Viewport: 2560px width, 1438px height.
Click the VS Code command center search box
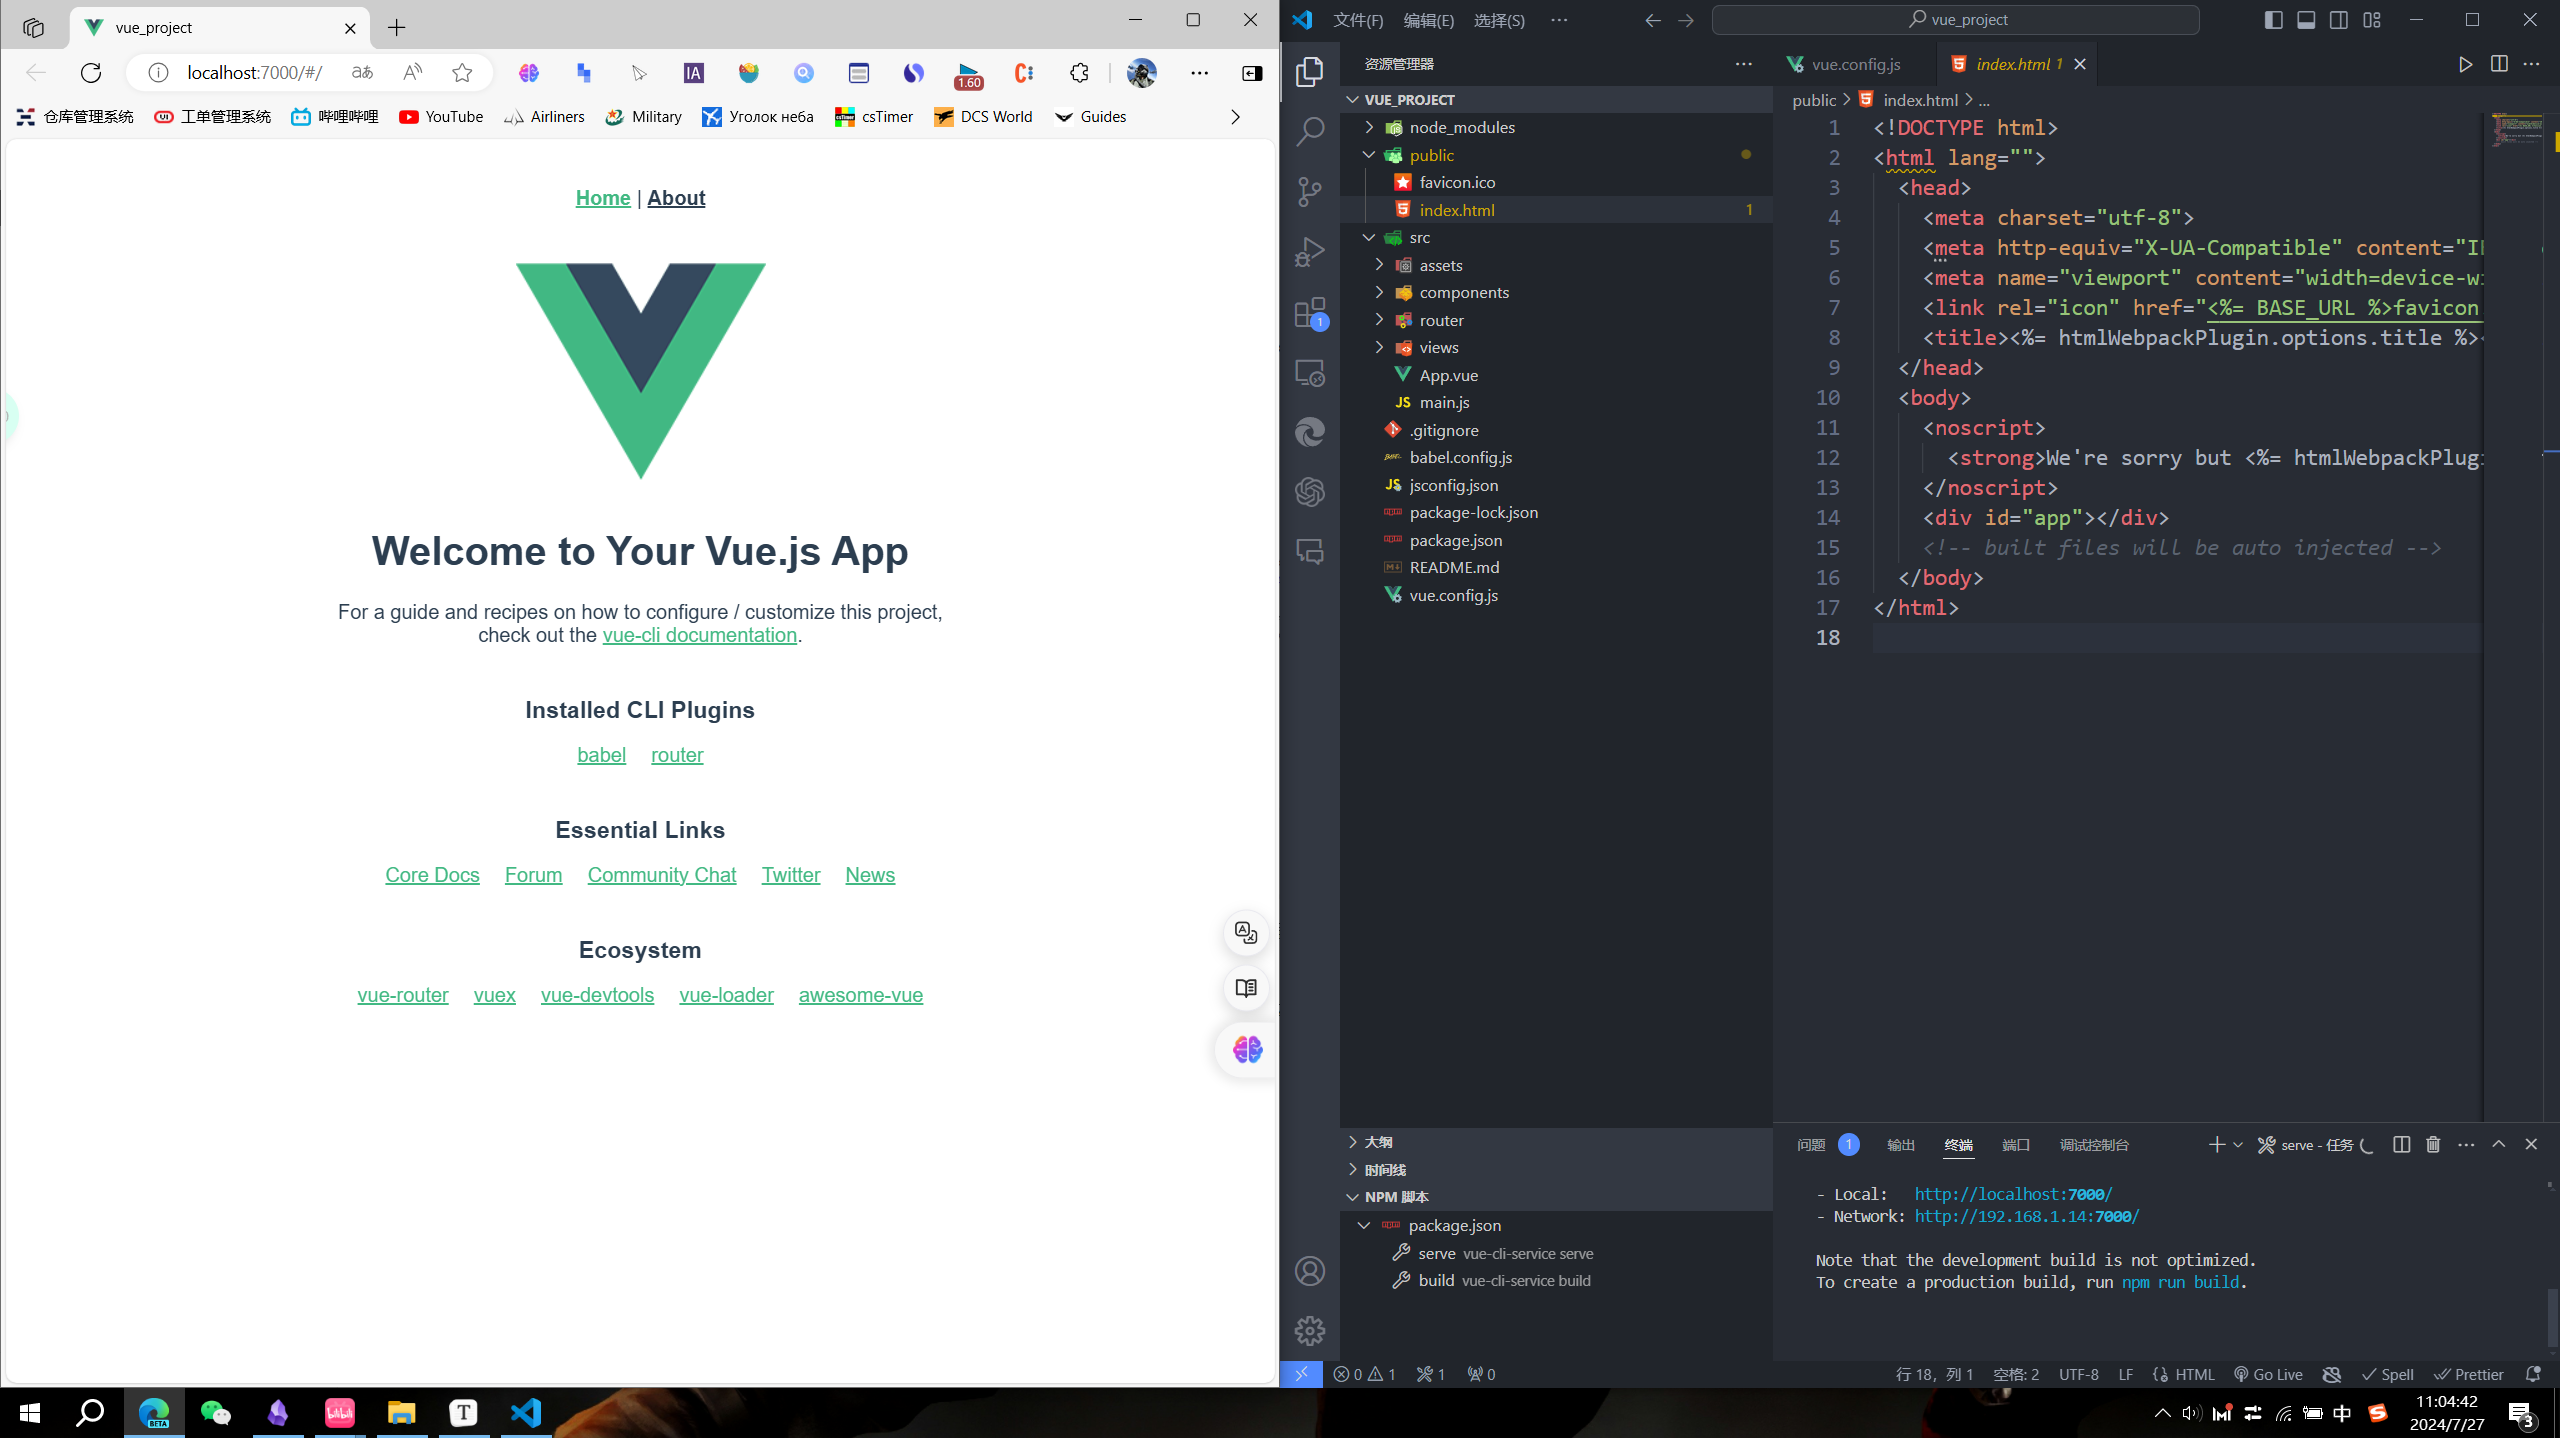pos(1955,20)
